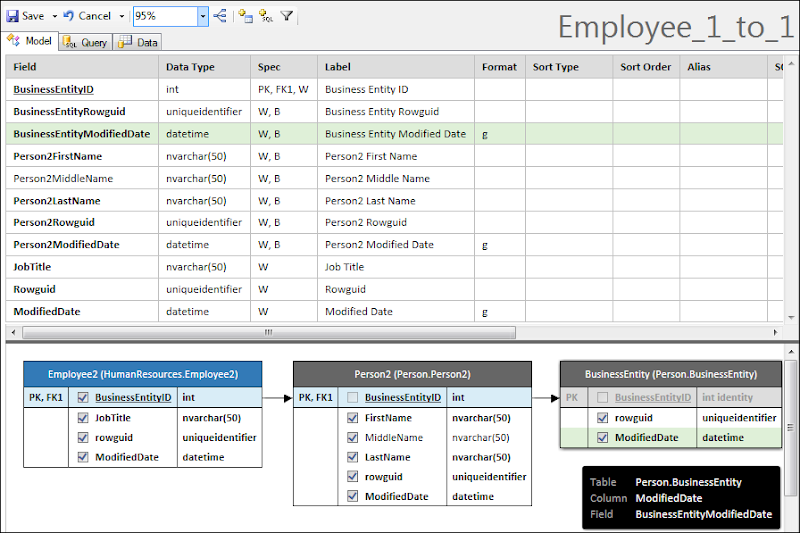The image size is (800, 533).
Task: Click the add table icon
Action: (x=245, y=16)
